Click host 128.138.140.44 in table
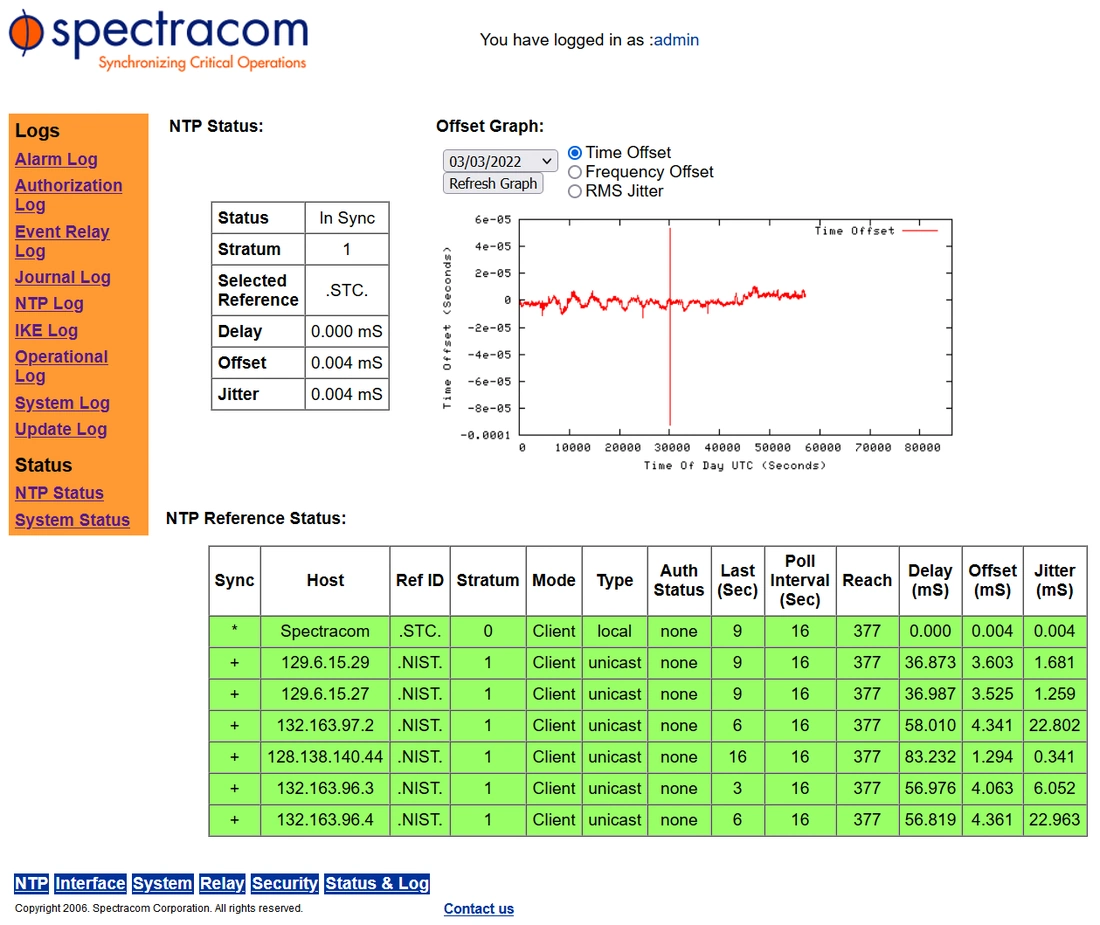 [325, 757]
